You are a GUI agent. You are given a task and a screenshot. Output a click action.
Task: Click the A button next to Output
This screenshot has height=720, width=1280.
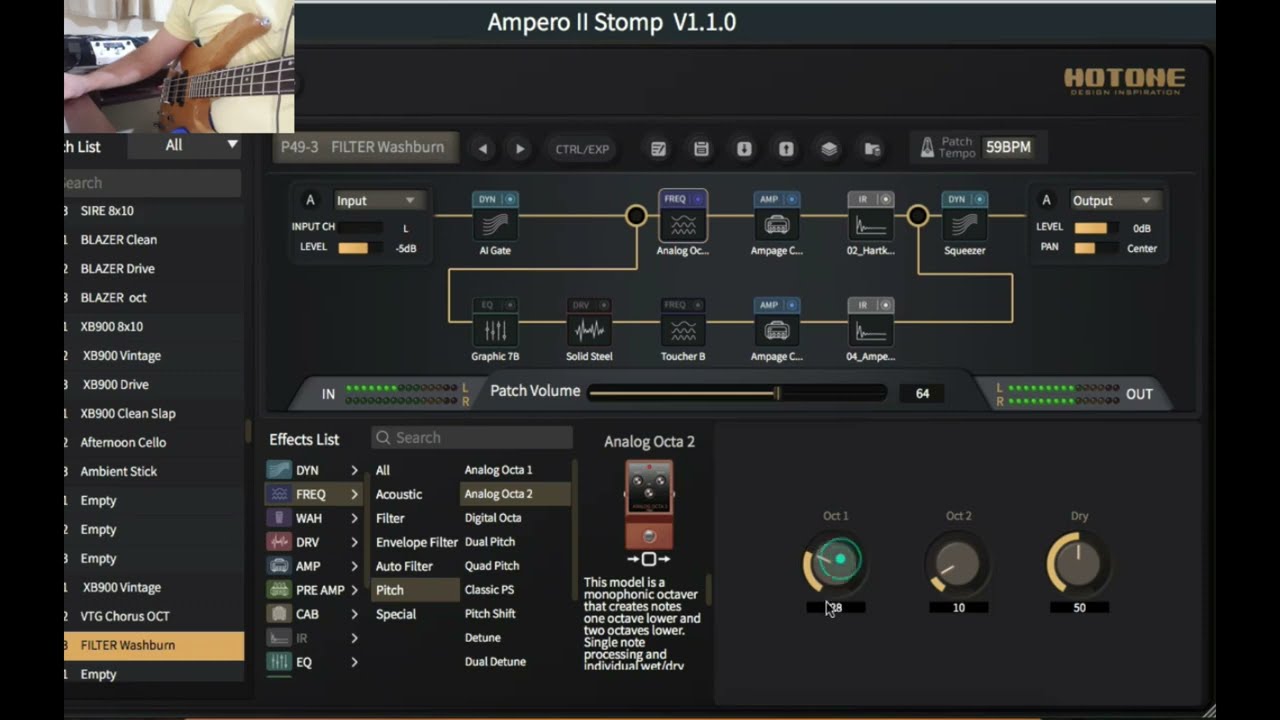pos(1047,200)
